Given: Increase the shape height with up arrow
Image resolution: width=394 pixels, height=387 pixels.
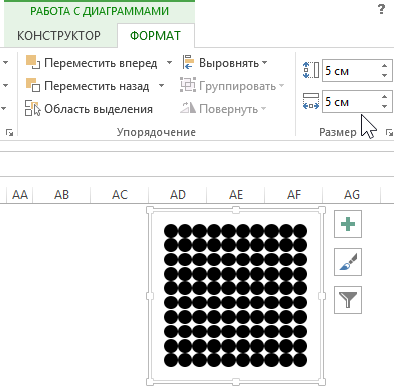Looking at the screenshot, I should 385,66.
